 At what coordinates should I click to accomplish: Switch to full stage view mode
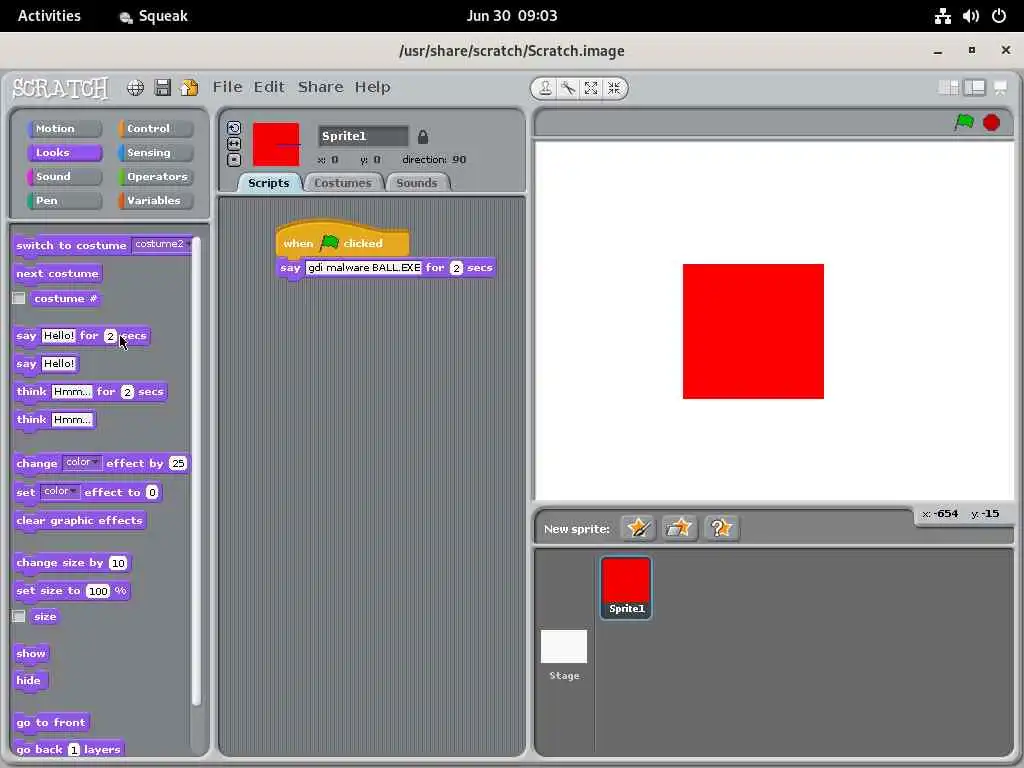[x=974, y=88]
